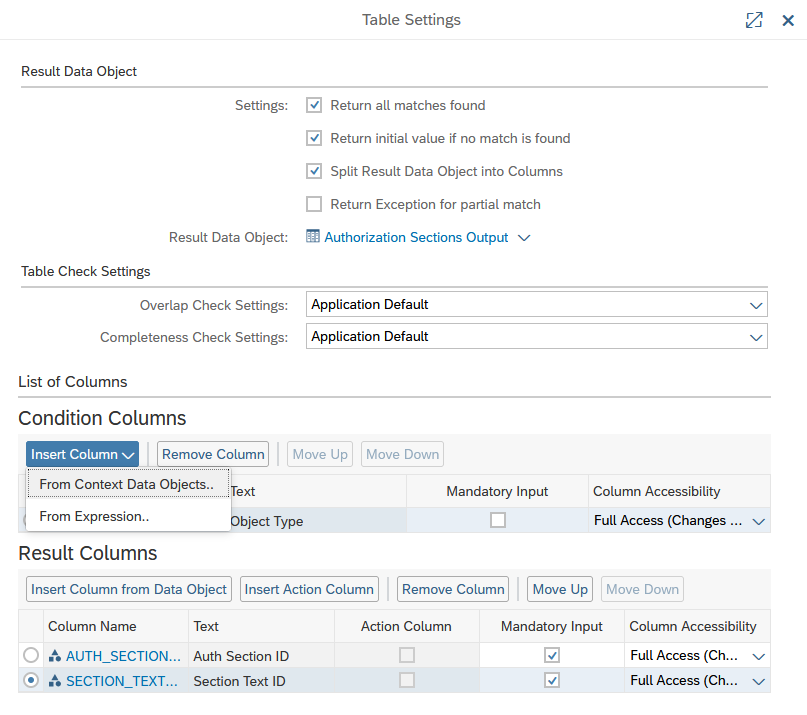
Task: Uncheck Split Result Data Object into Columns
Action: click(314, 171)
